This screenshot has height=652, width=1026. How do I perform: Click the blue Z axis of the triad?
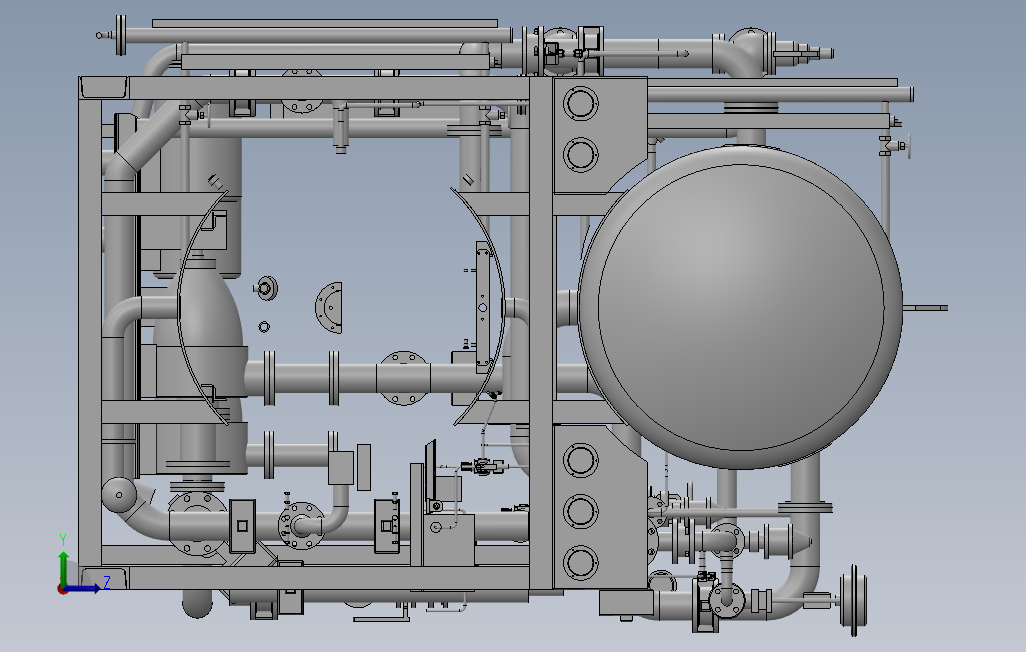point(84,589)
